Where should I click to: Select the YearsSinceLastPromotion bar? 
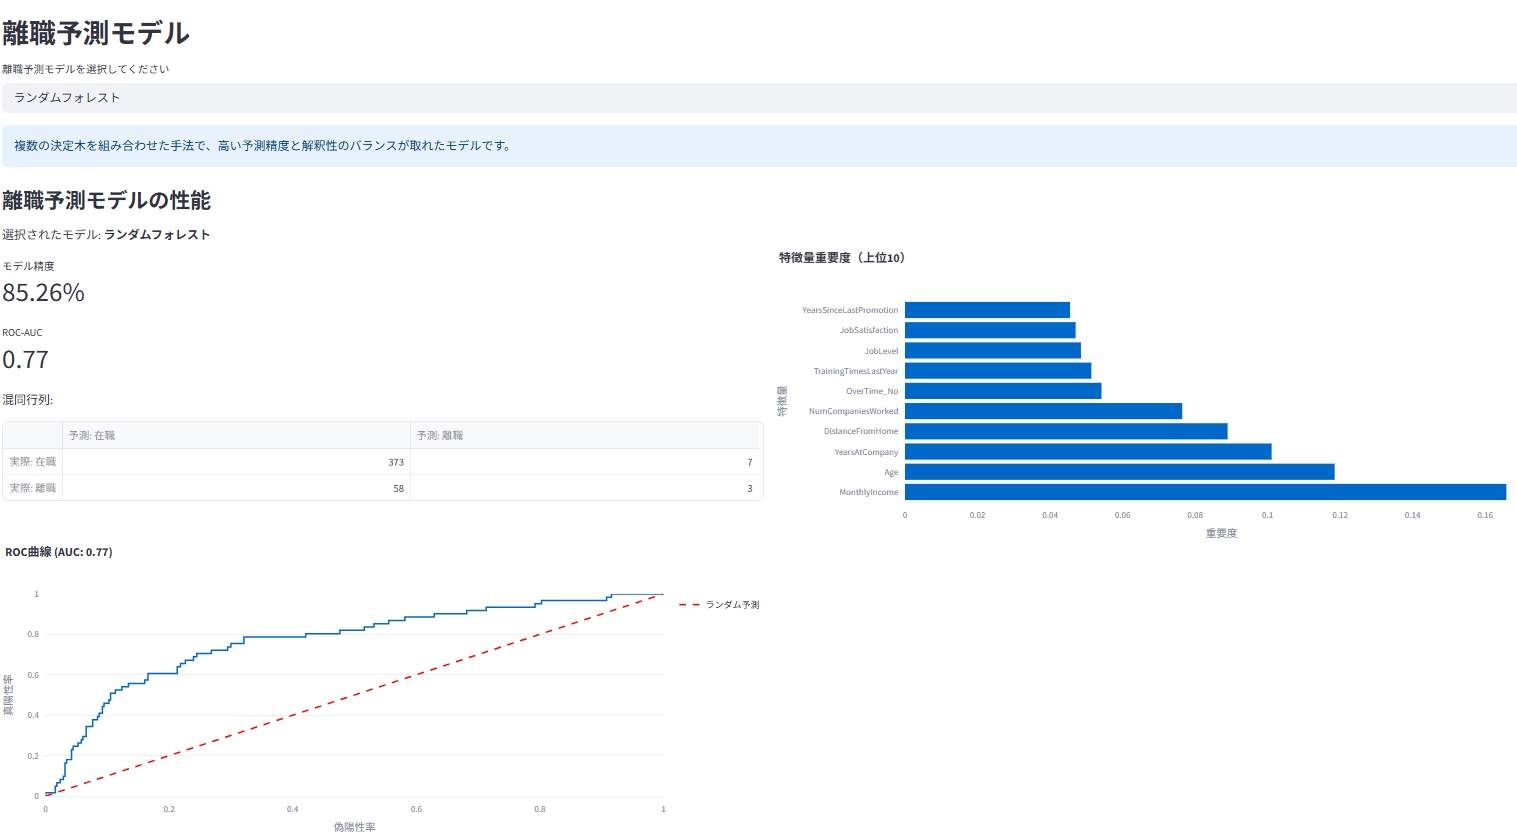987,310
